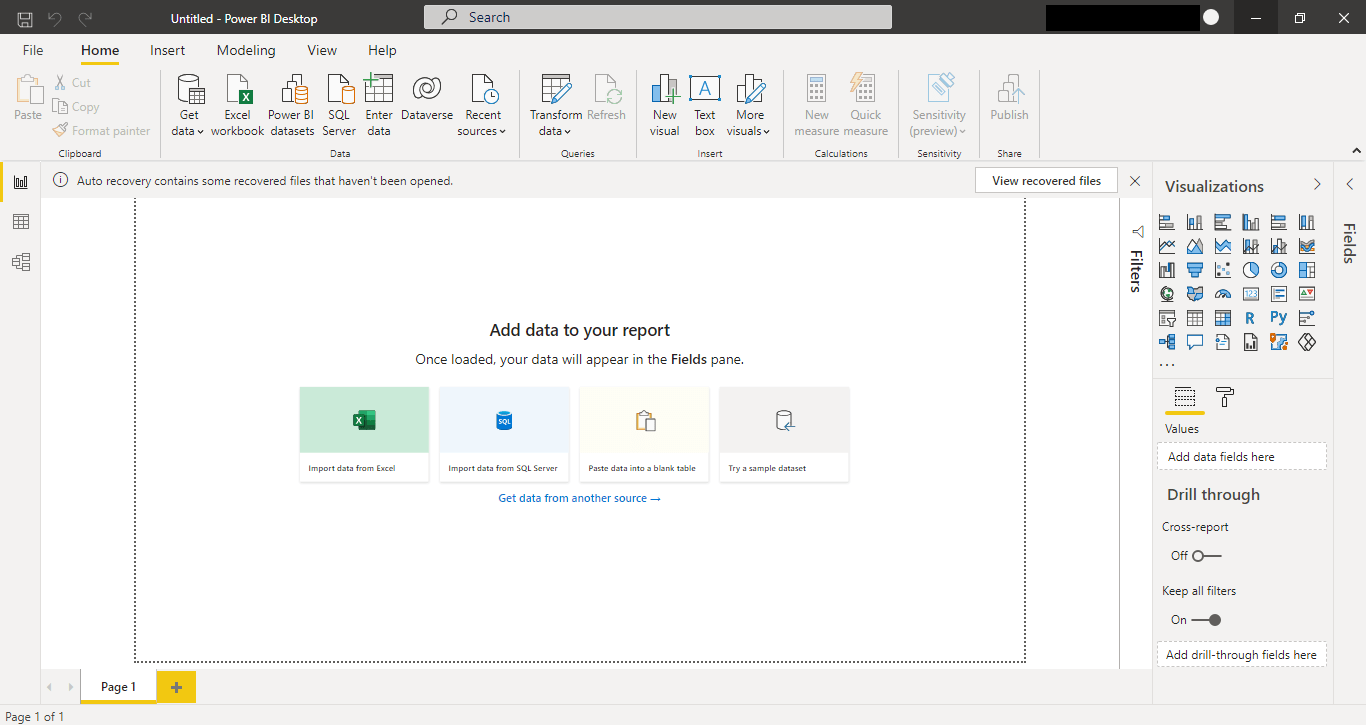Select the Table visualization icon
The width and height of the screenshot is (1366, 725).
coord(1195,317)
